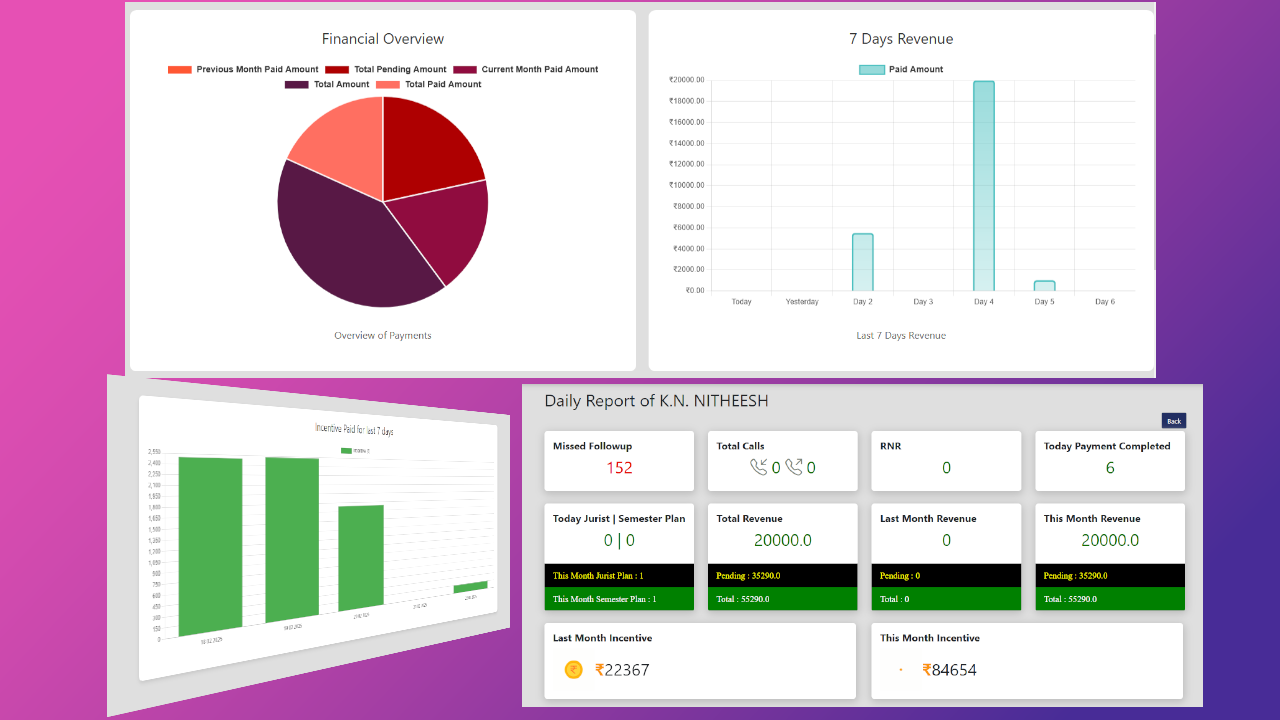
Task: Click the gold coin icon beside ₹22367
Action: (574, 670)
